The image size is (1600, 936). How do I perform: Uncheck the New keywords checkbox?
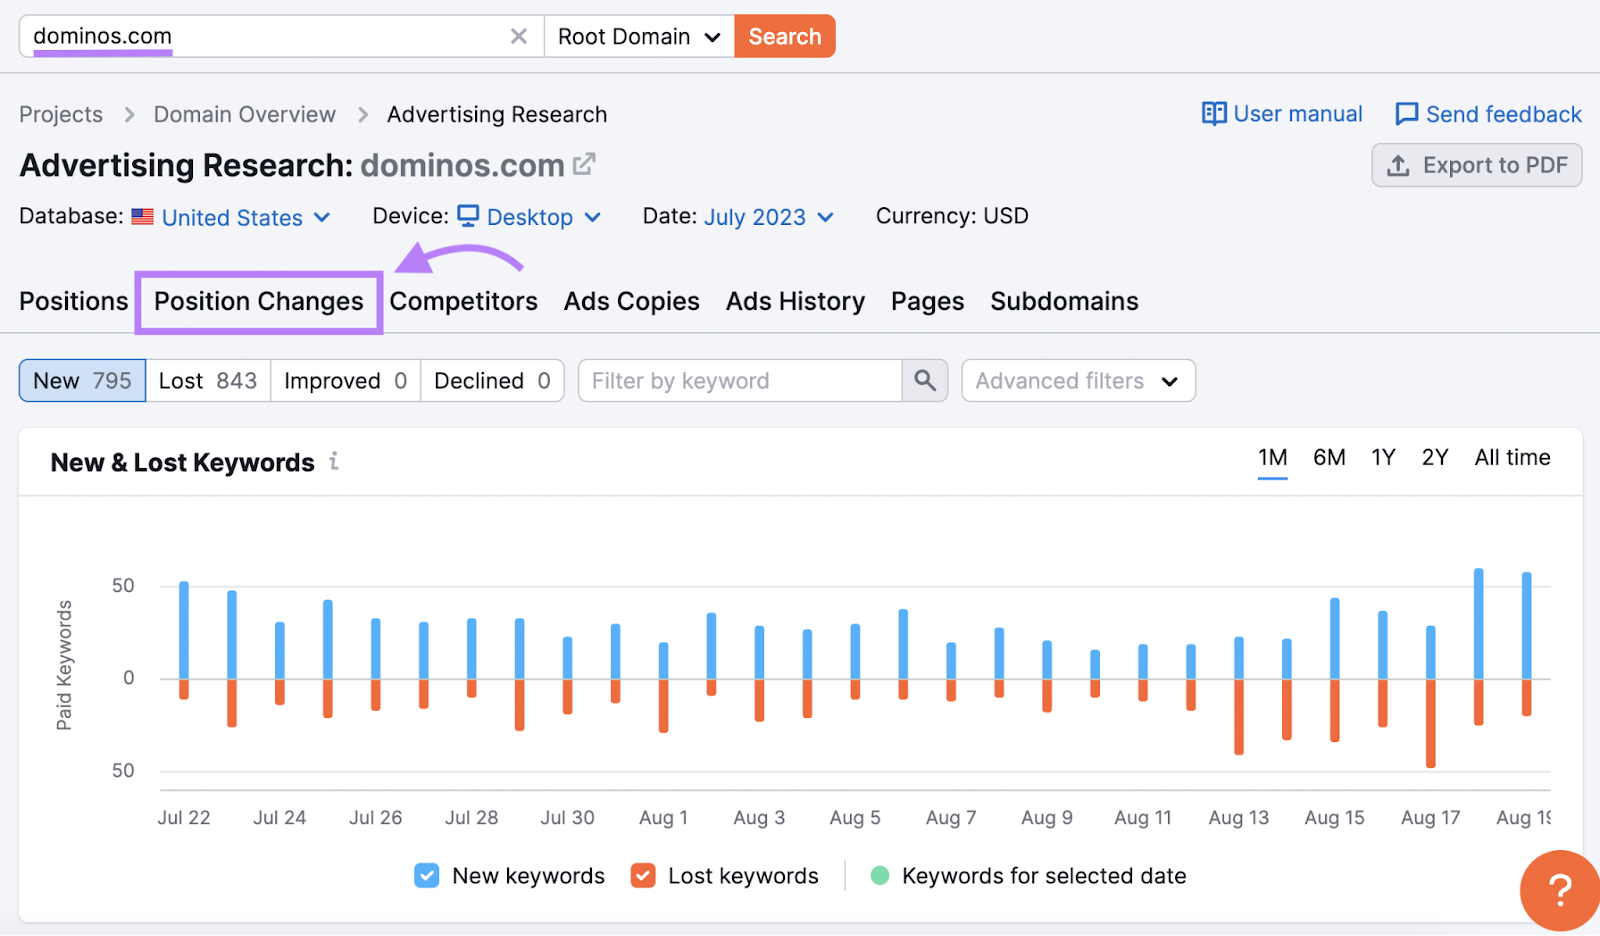click(426, 875)
